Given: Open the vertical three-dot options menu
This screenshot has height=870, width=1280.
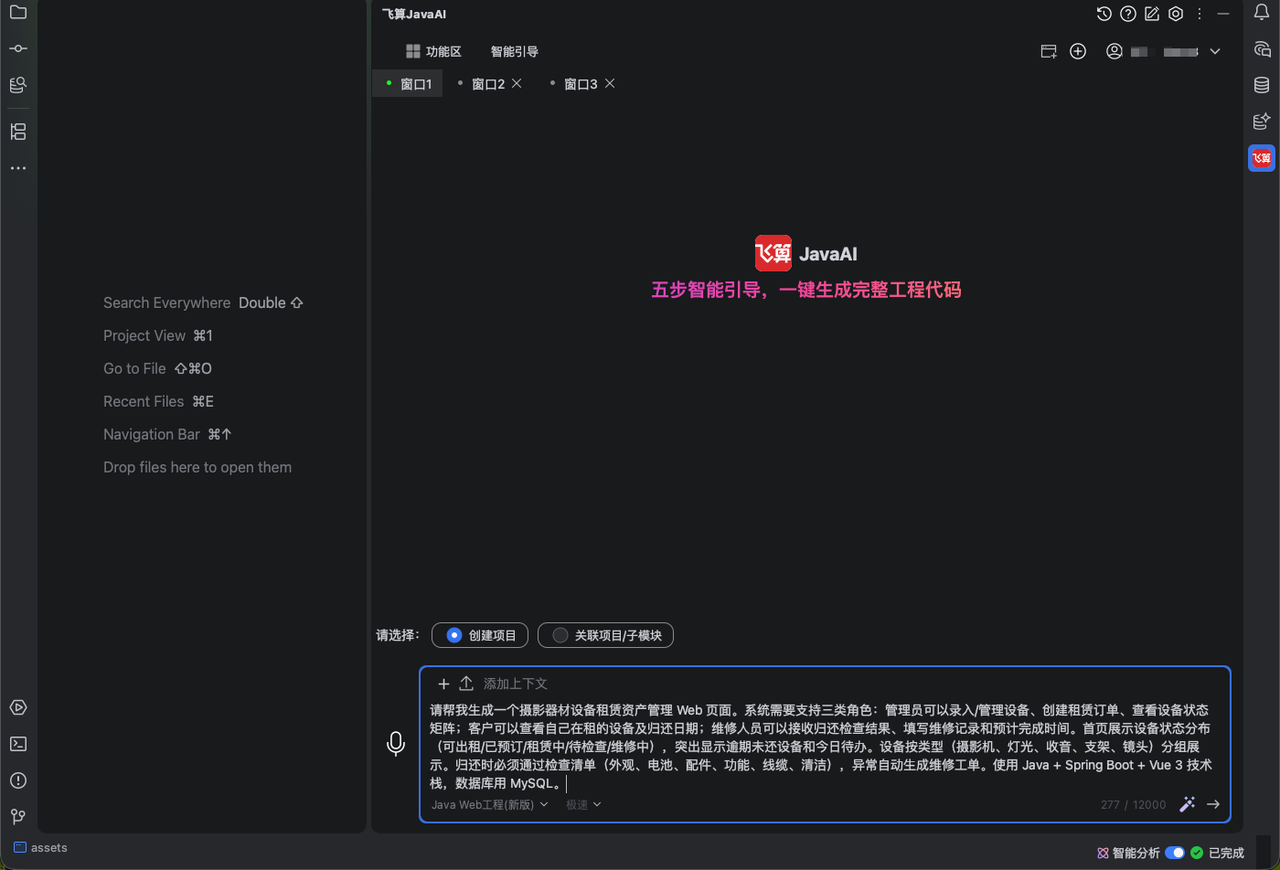Looking at the screenshot, I should (x=1199, y=14).
